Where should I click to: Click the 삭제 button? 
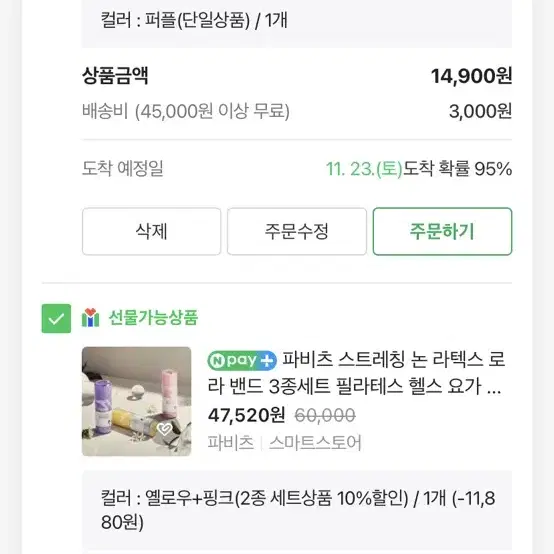(152, 231)
